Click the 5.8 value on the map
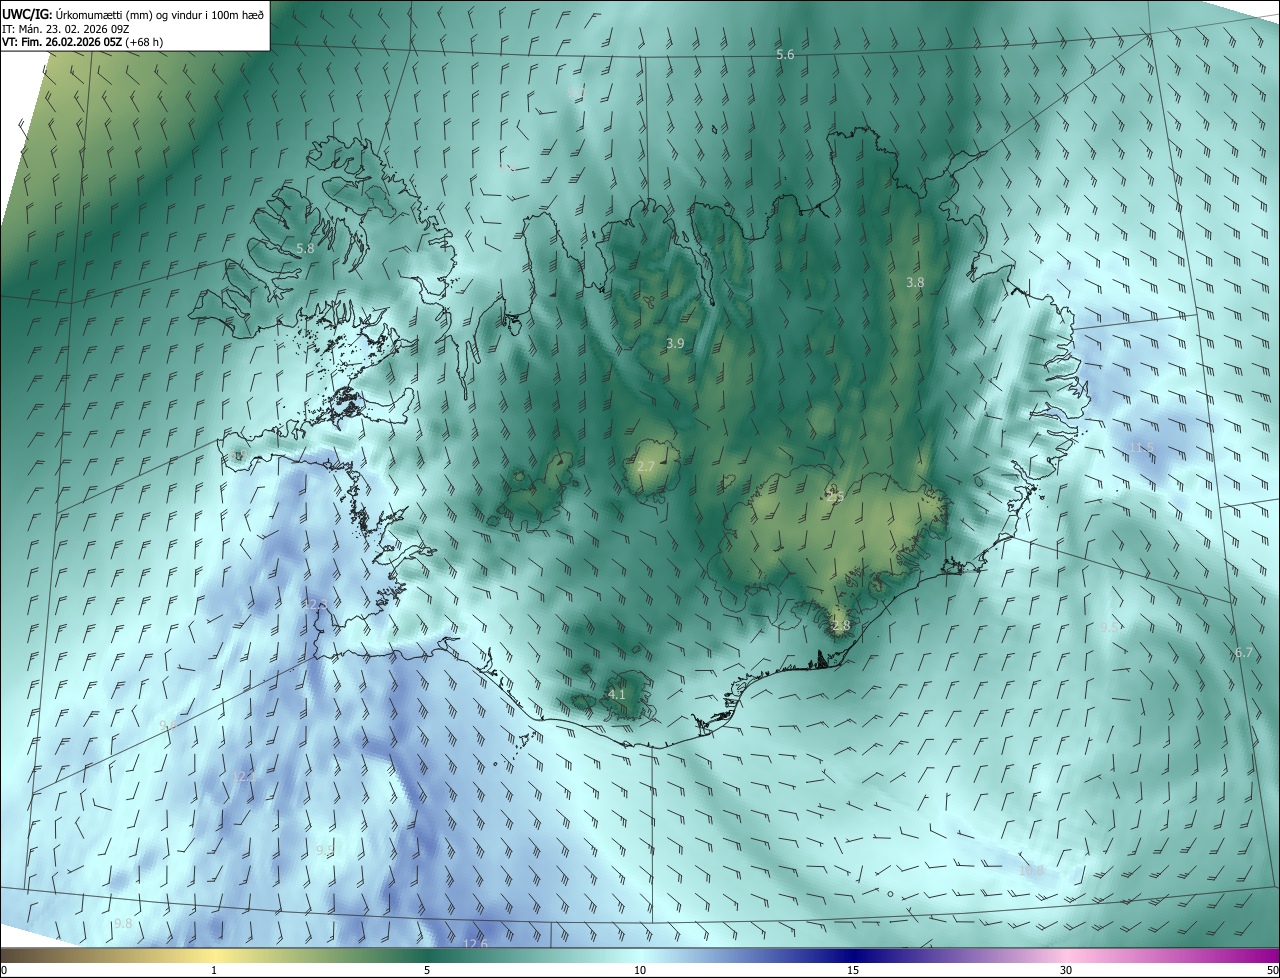 click(305, 248)
